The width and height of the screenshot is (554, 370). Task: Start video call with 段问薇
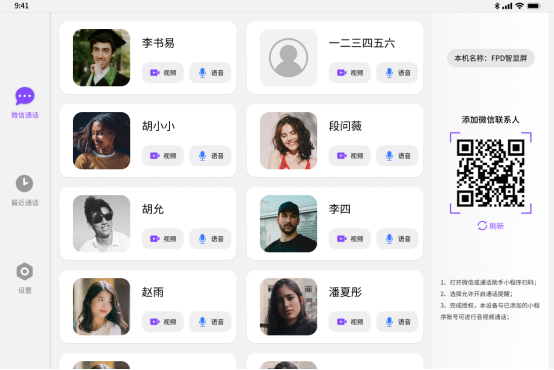(349, 156)
